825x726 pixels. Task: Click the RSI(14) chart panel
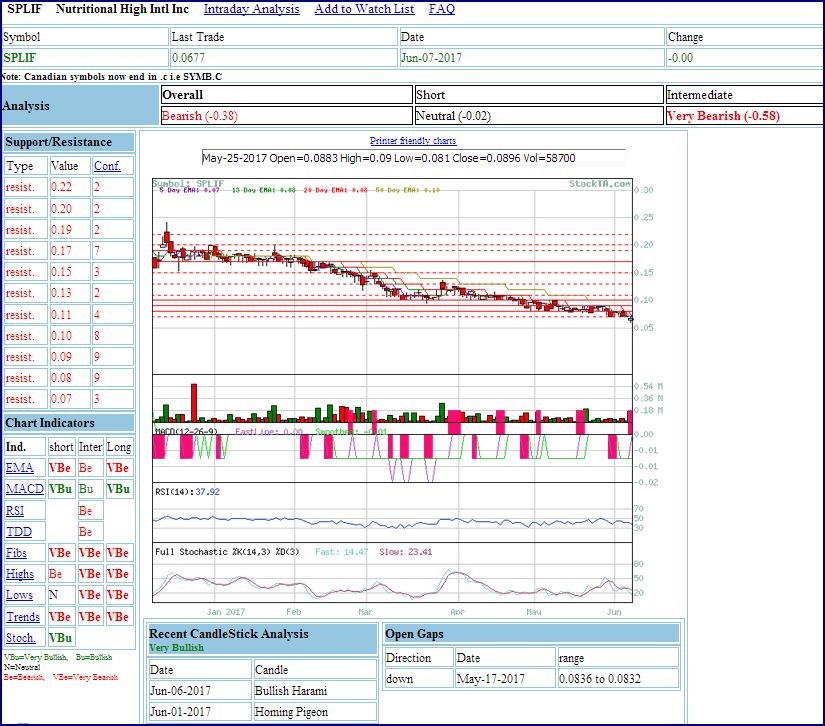pyautogui.click(x=392, y=512)
